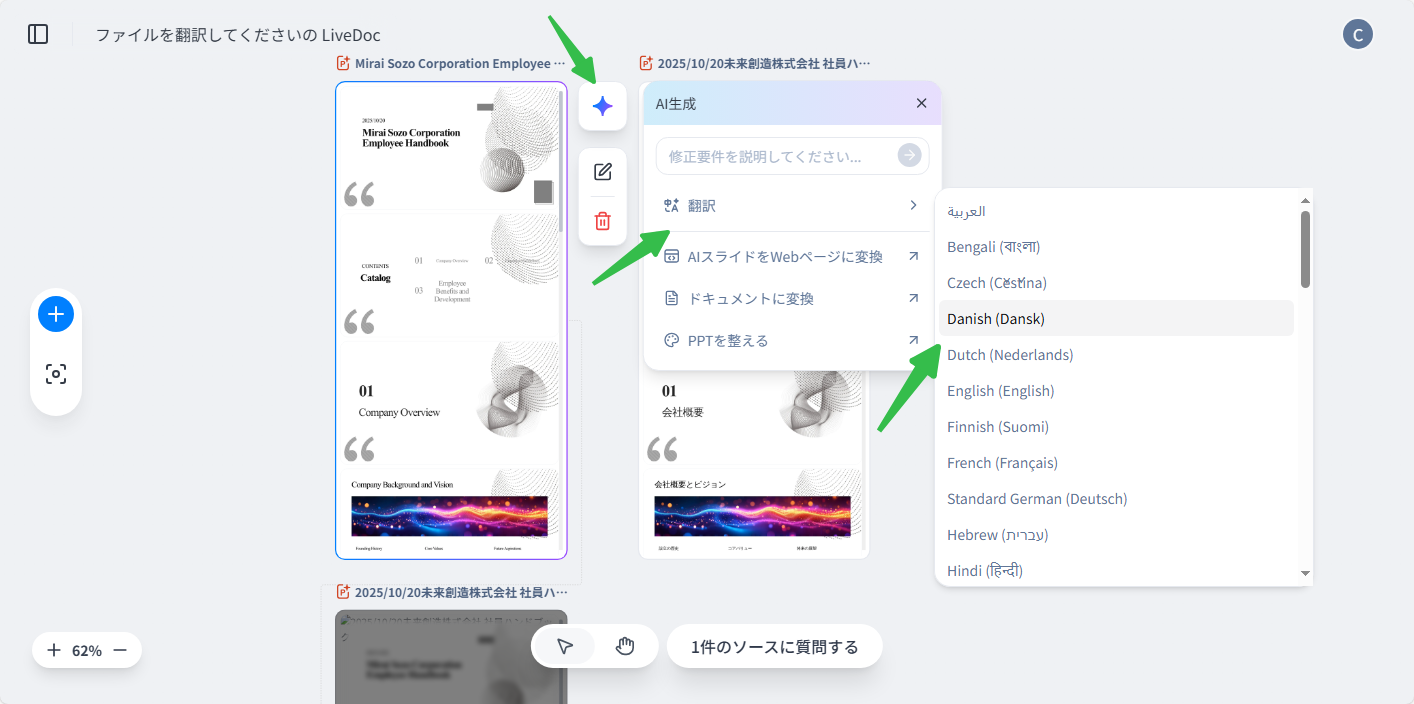Click the 修正要件 input field

click(775, 157)
